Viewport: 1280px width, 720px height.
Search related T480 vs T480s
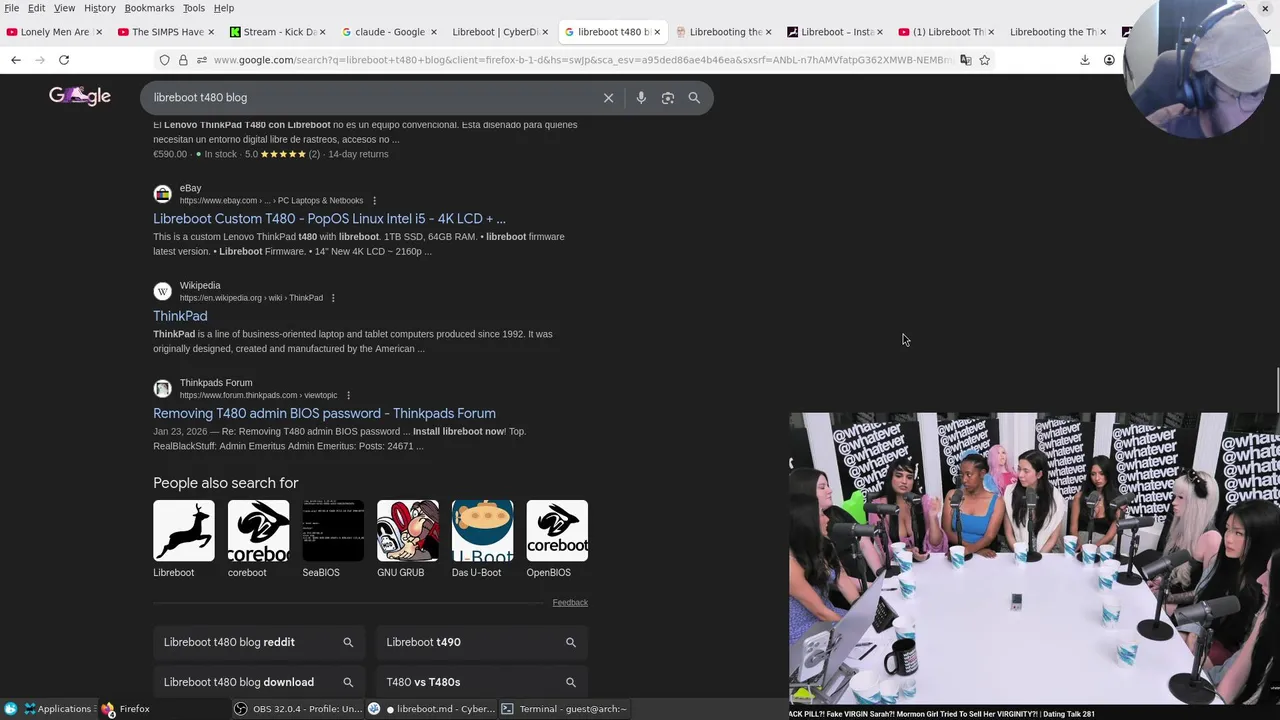(482, 682)
